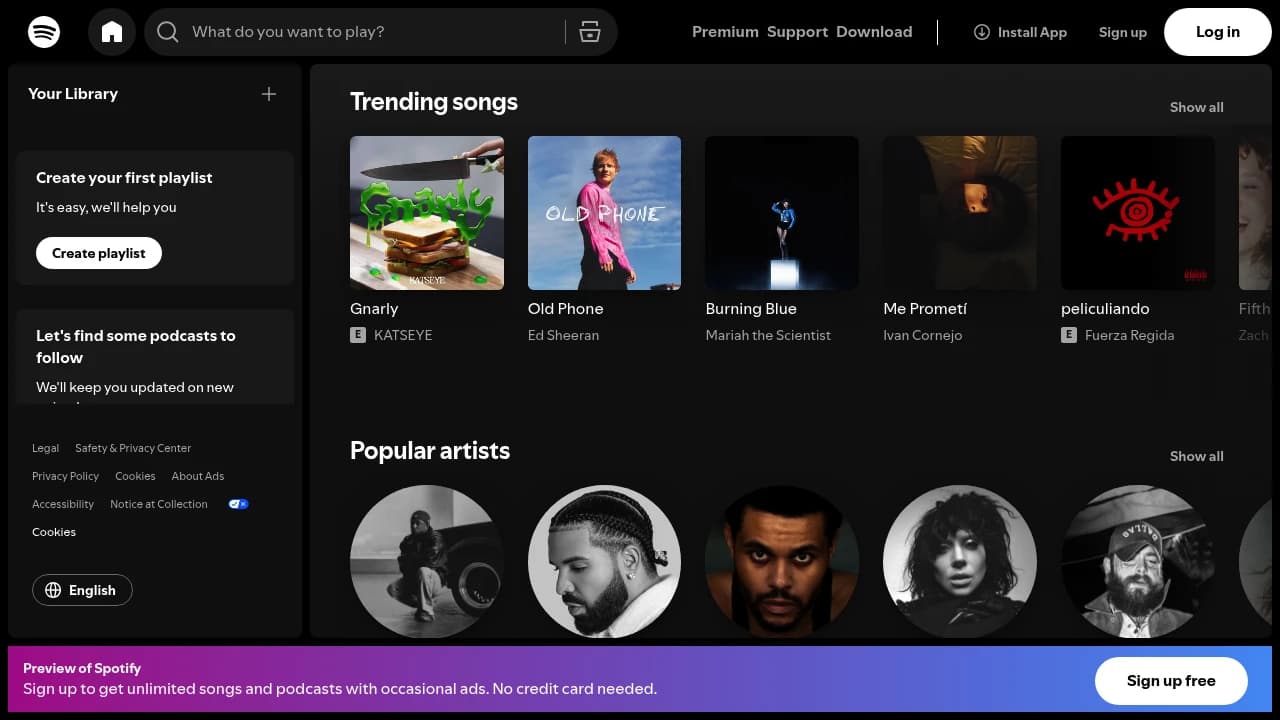Open the Ed Sheeran artist link

pyautogui.click(x=563, y=335)
